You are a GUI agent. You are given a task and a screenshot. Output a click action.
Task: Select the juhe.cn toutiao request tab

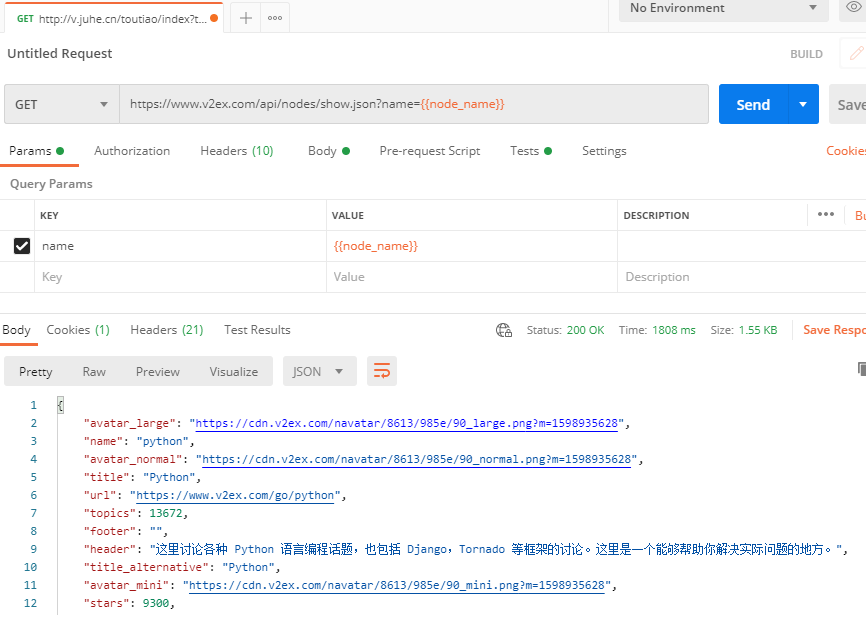(113, 19)
